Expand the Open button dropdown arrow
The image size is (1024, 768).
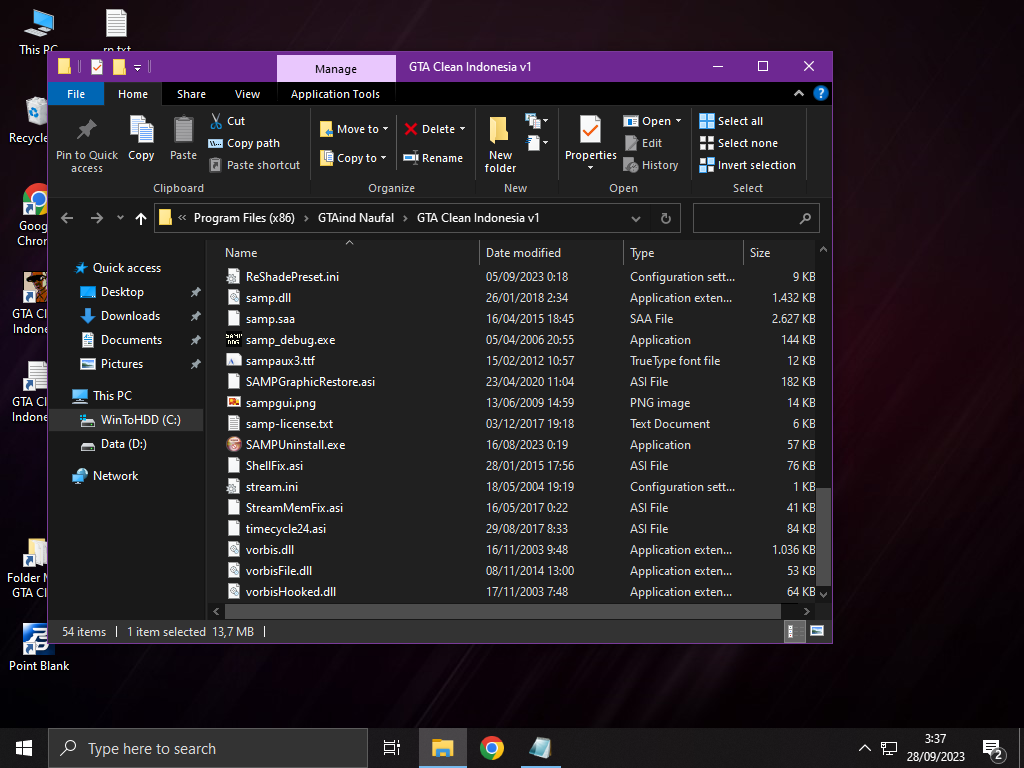pos(678,121)
